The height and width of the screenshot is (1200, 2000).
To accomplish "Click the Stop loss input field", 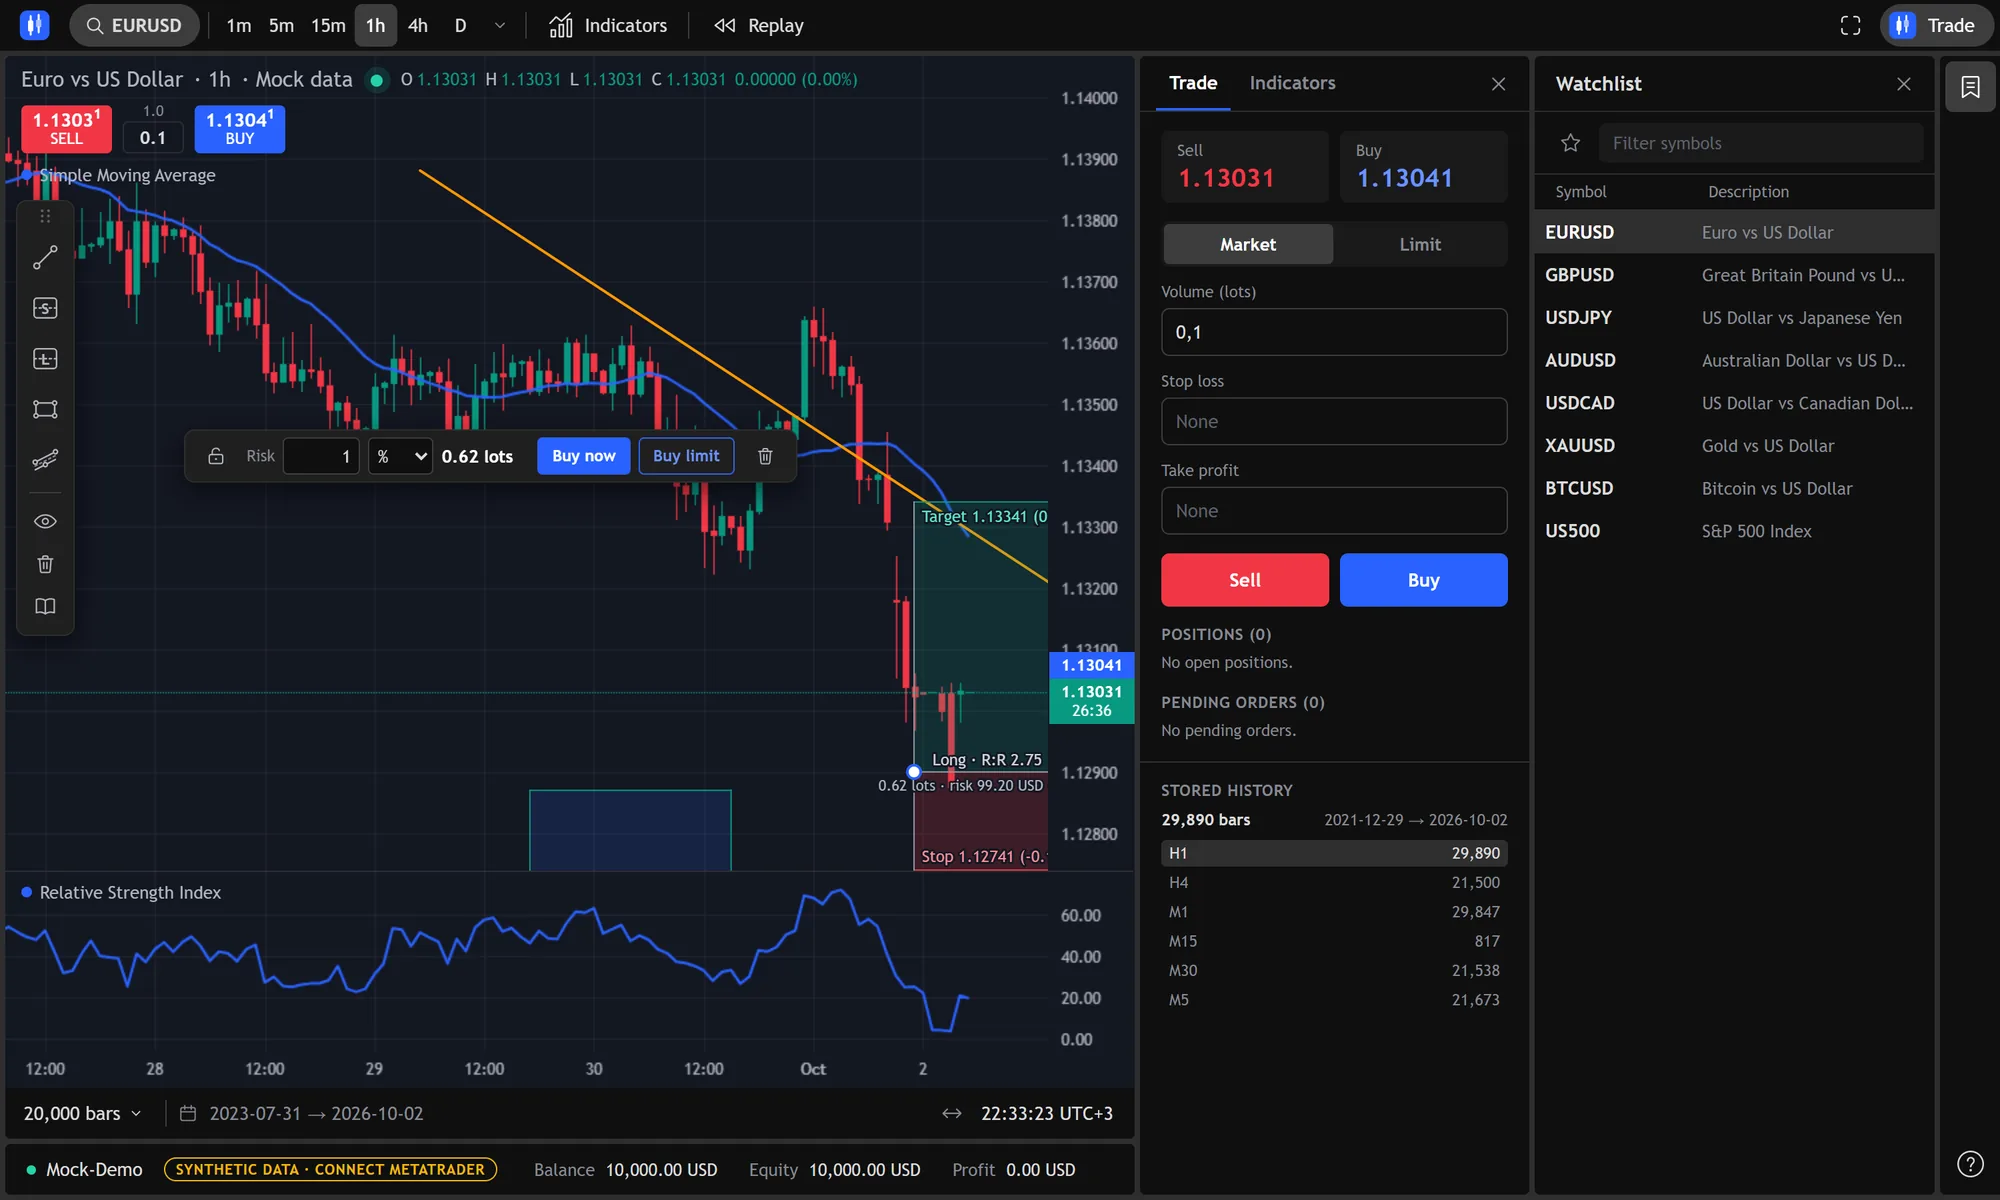I will pos(1334,422).
